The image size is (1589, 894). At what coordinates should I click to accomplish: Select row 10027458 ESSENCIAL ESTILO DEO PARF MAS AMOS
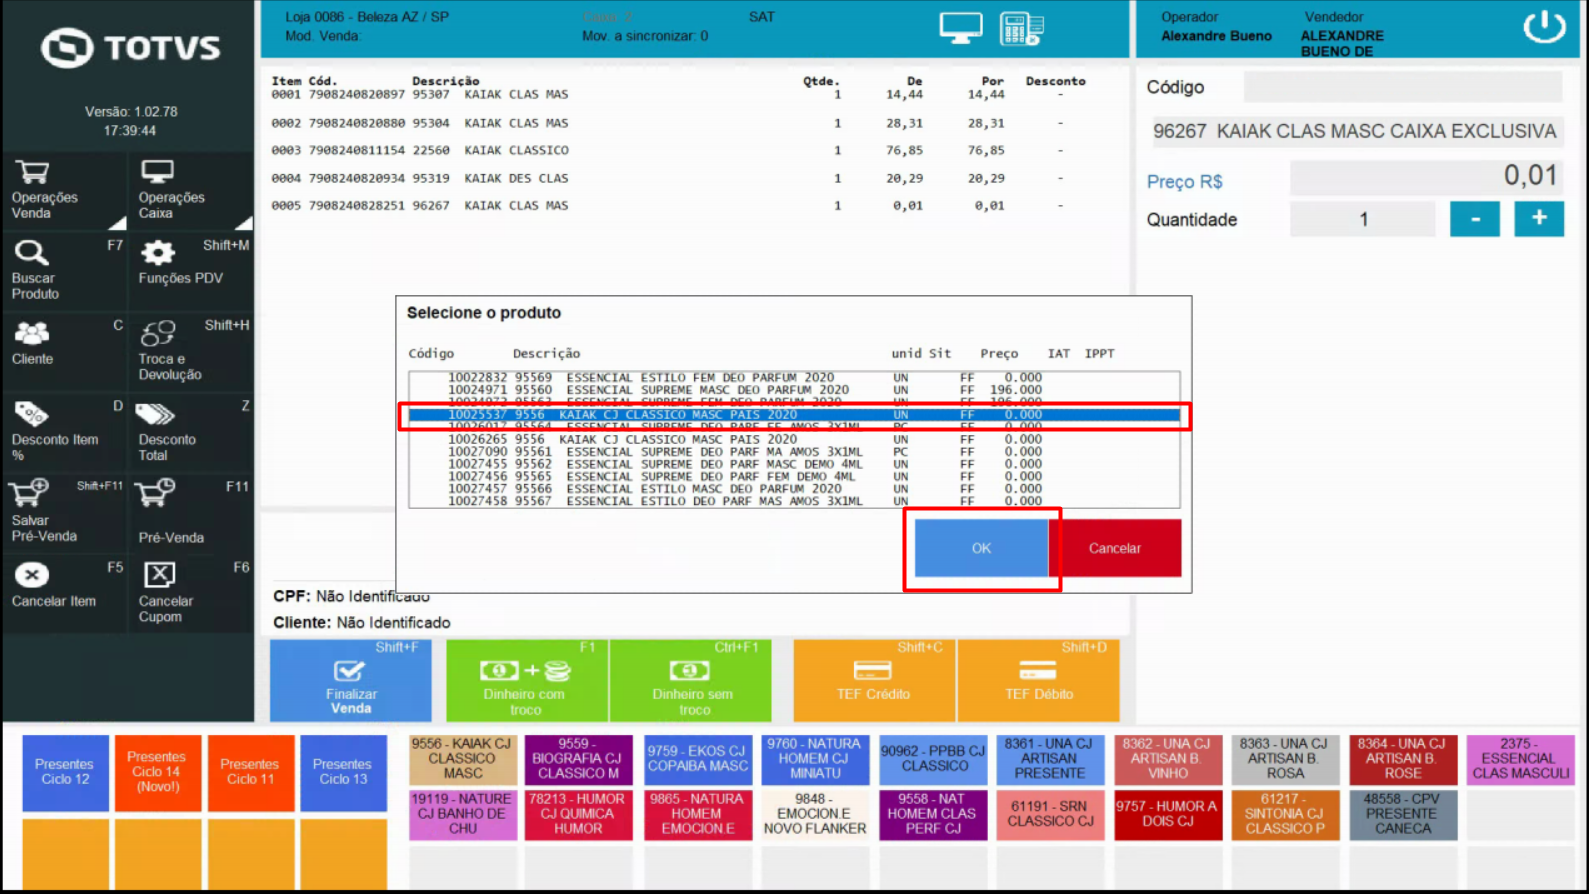pos(794,501)
